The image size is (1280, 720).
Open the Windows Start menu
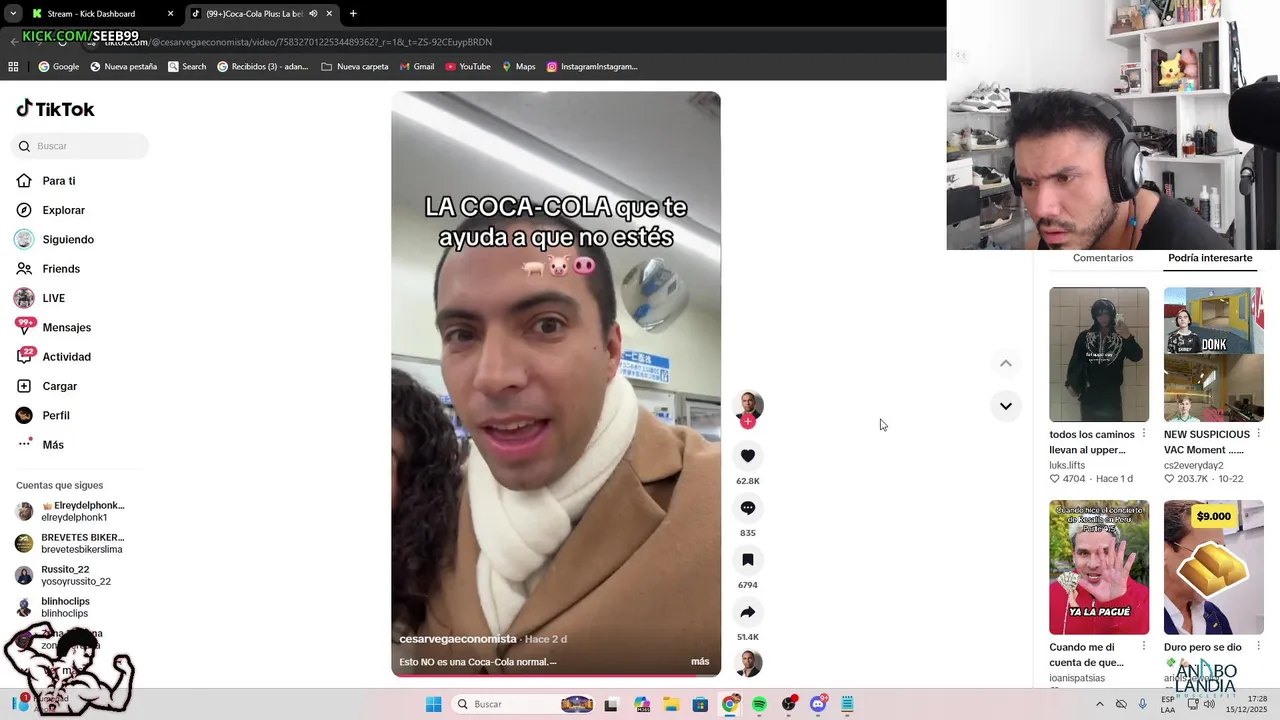(433, 704)
